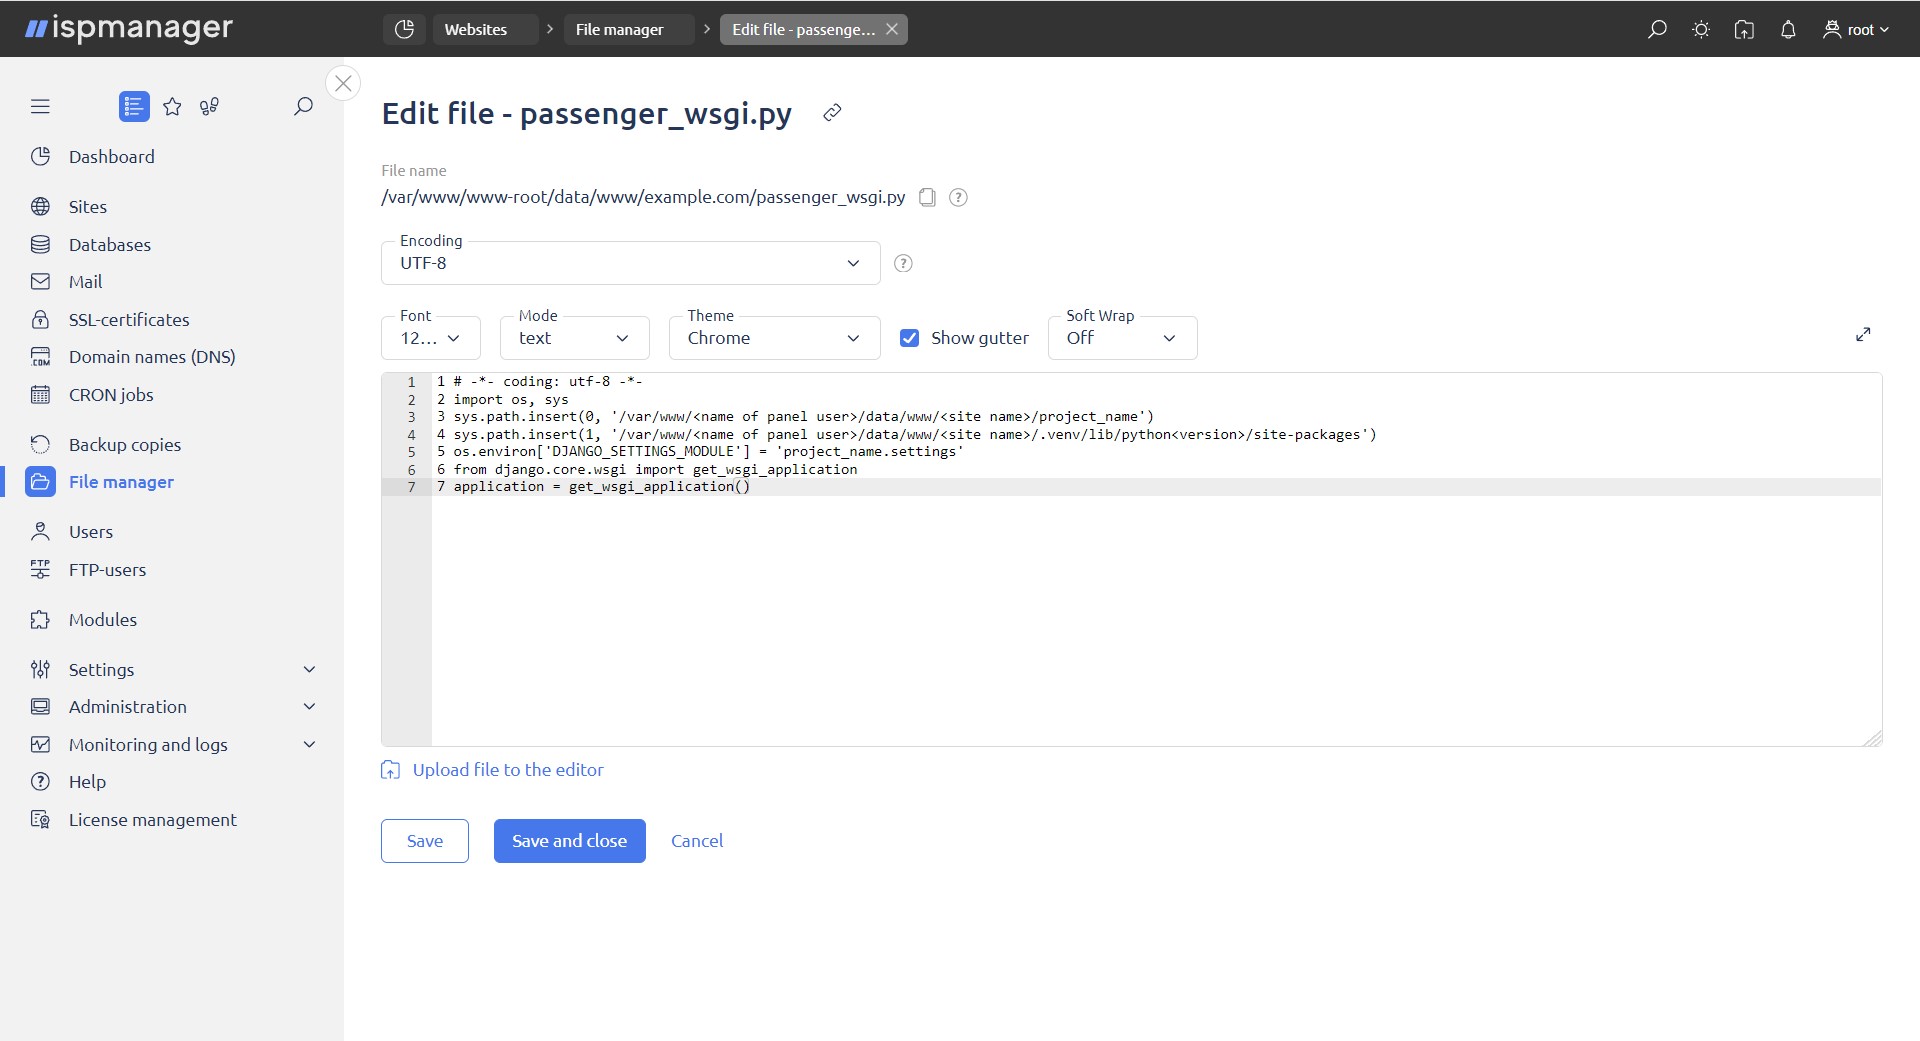Expand the editor to fullscreen icon
Viewport: 1920px width, 1041px height.
click(x=1863, y=334)
